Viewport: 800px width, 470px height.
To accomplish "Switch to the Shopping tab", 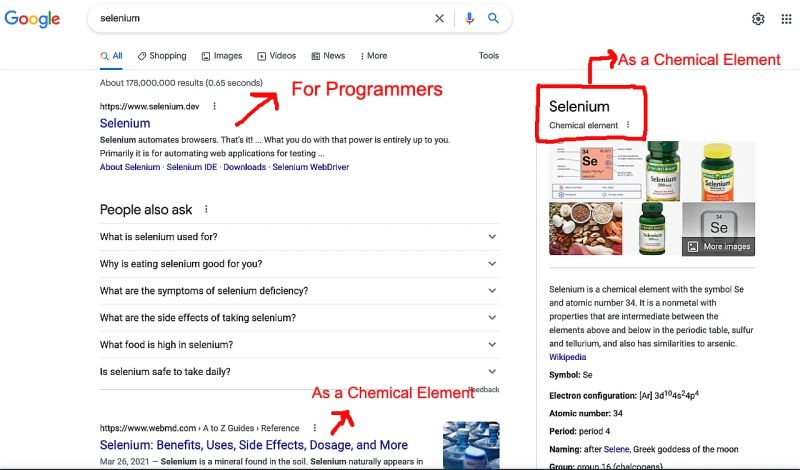I will click(162, 56).
